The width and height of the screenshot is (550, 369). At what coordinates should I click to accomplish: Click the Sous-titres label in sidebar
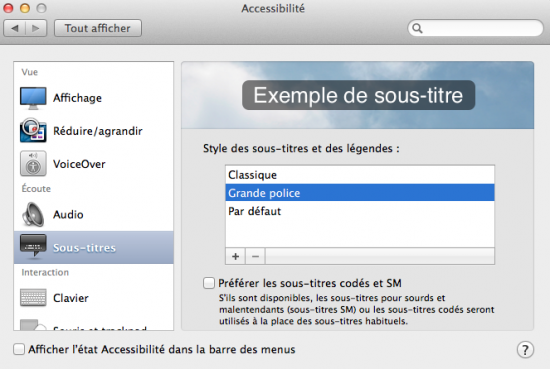click(85, 248)
